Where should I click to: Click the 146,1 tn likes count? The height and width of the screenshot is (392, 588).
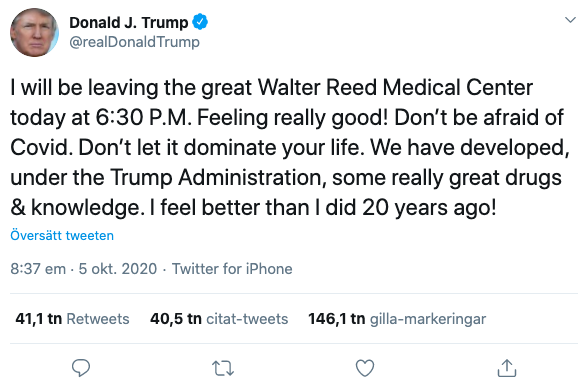pos(336,319)
